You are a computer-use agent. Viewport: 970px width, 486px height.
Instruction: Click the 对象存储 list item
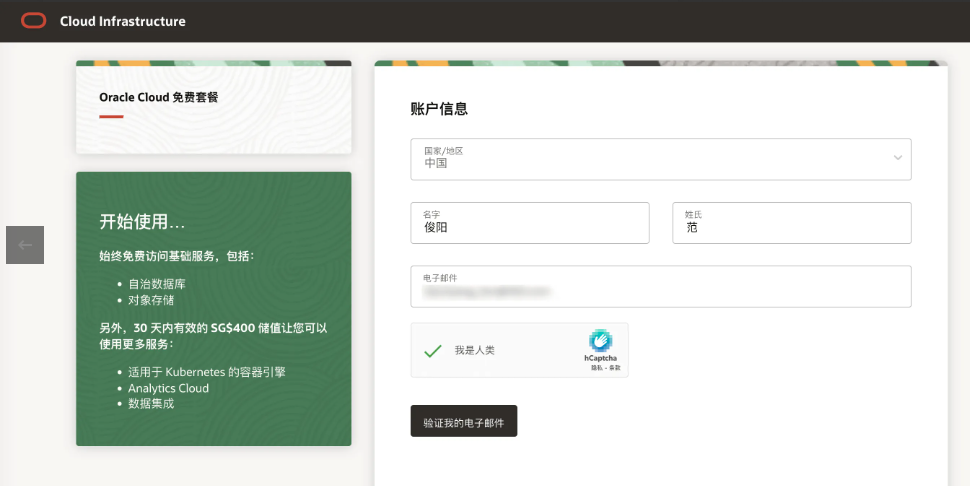(150, 299)
